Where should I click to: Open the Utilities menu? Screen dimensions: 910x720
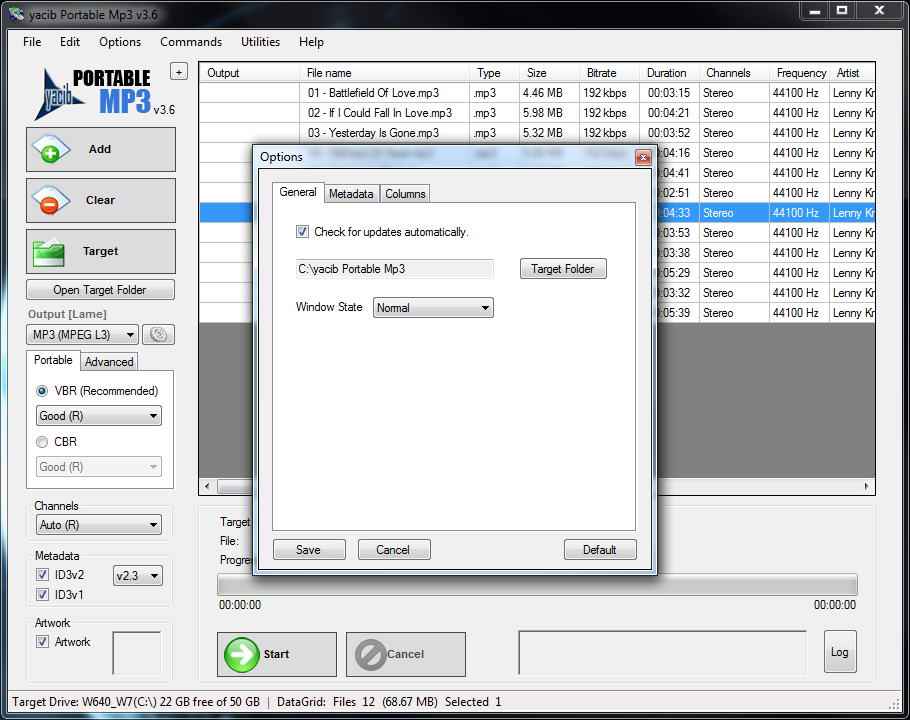[261, 42]
